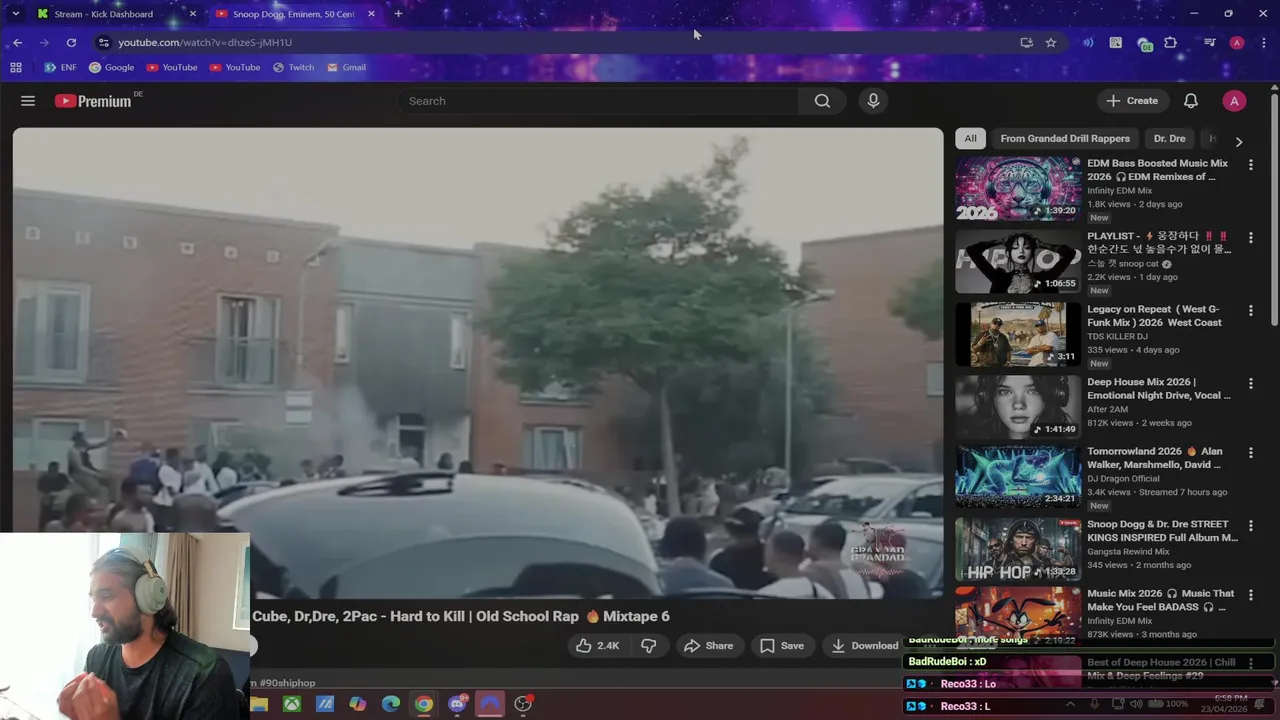The width and height of the screenshot is (1280, 720).
Task: Reload the page
Action: coord(71,42)
